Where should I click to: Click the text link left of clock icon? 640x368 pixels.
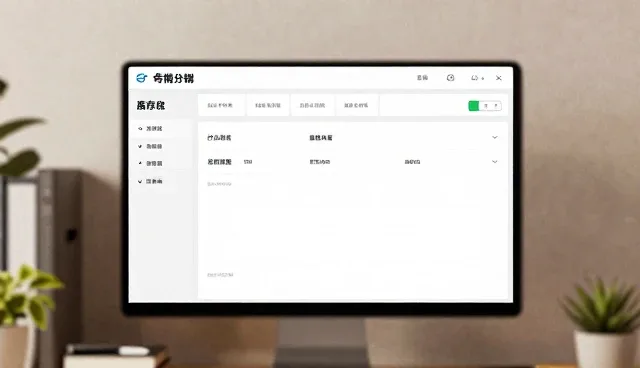click(x=422, y=78)
